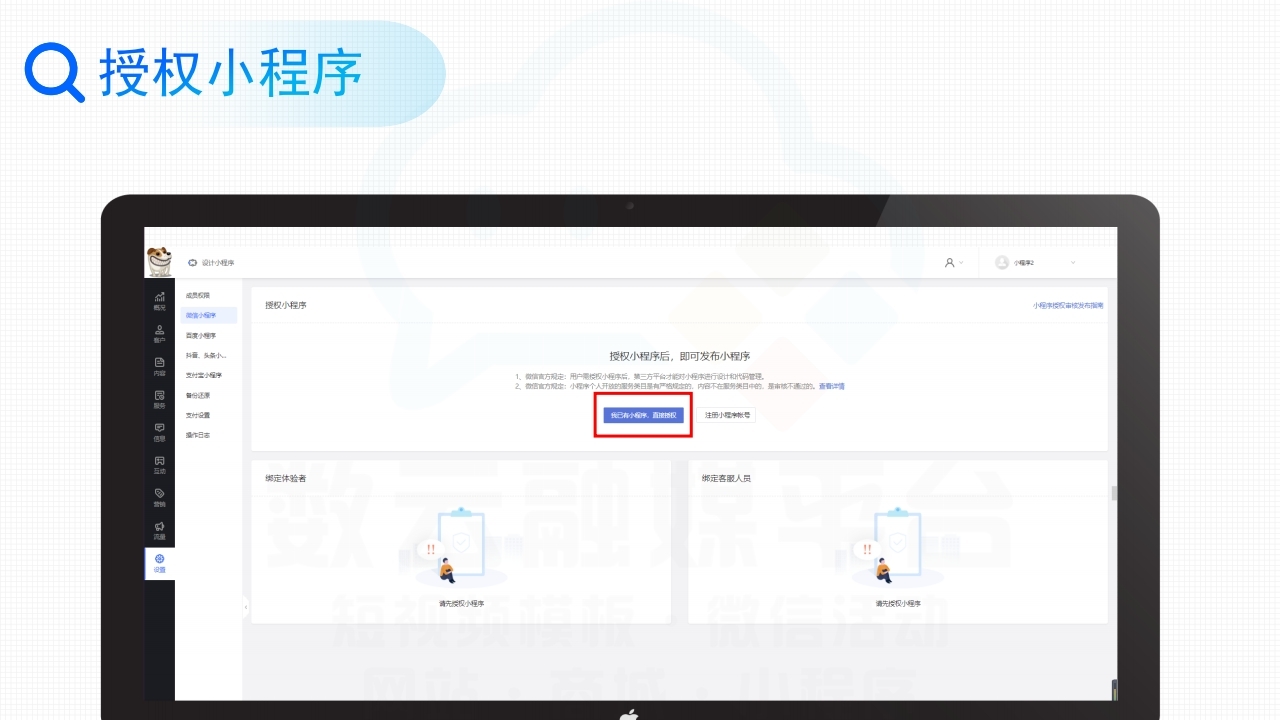The height and width of the screenshot is (720, 1280).
Task: Click the dog mascot logo
Action: click(158, 261)
